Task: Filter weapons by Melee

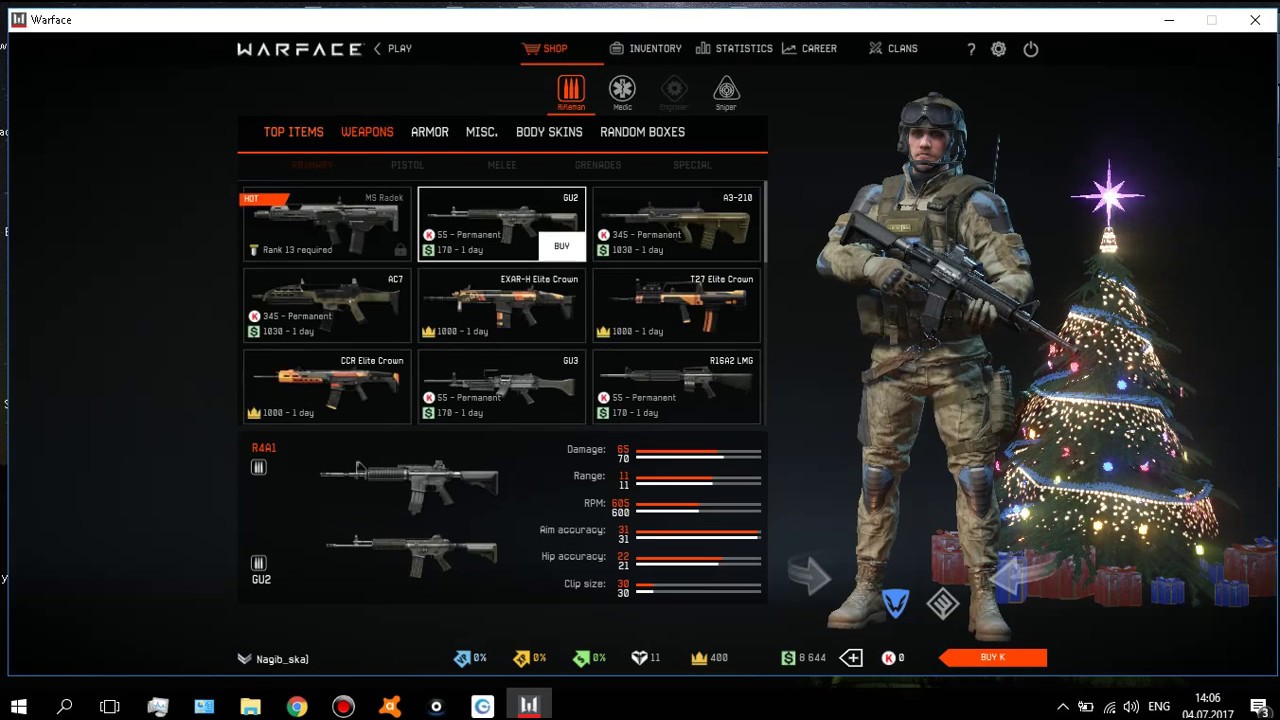Action: (x=502, y=165)
